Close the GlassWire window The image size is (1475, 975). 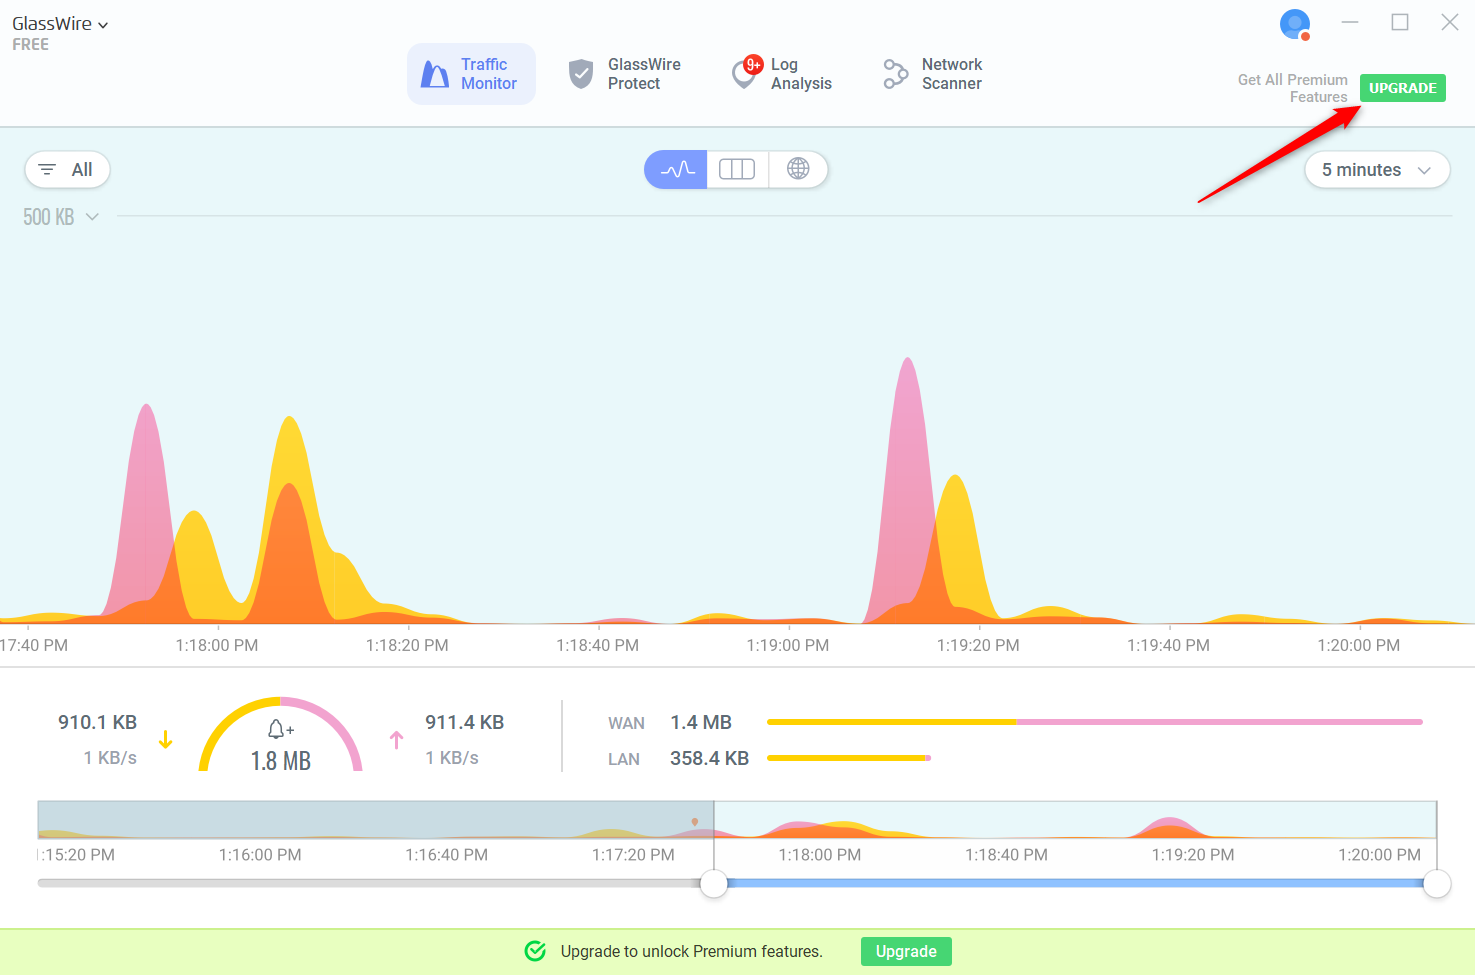tap(1449, 22)
